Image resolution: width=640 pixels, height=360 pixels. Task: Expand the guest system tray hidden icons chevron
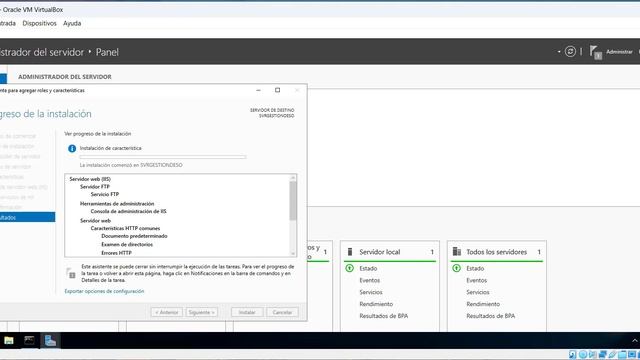coord(635,340)
